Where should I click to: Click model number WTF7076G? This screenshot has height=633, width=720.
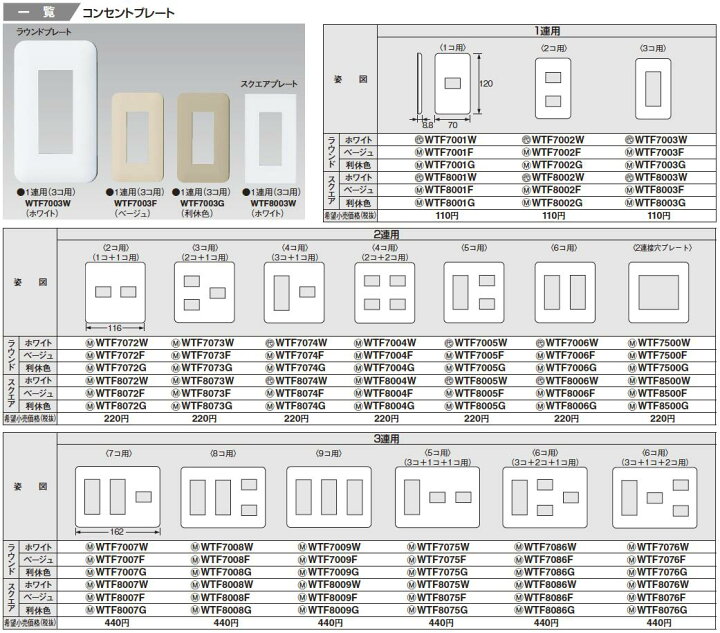[662, 572]
